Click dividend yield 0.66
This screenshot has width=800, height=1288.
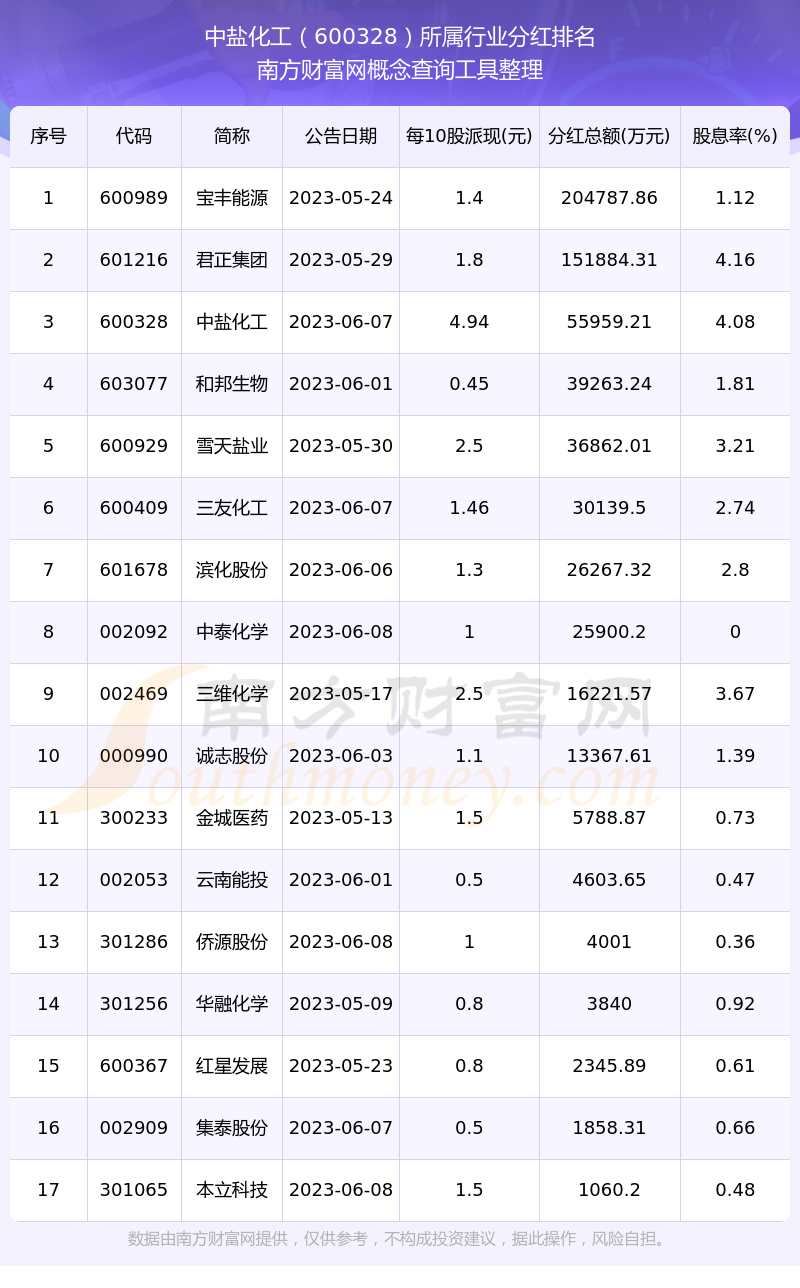(x=735, y=1128)
